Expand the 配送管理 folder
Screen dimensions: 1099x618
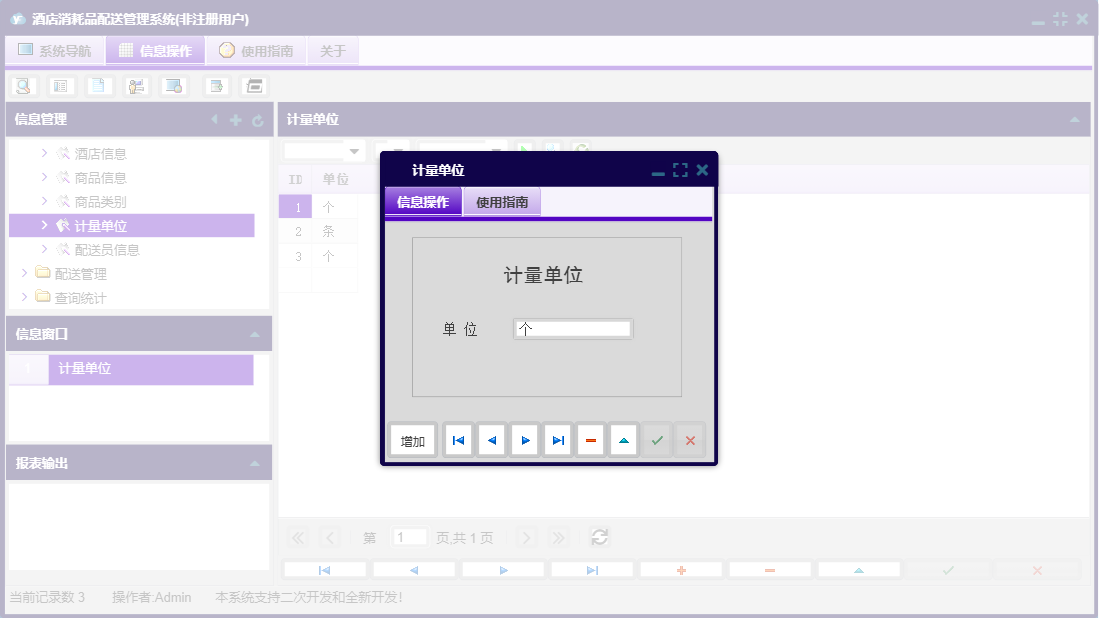pyautogui.click(x=24, y=272)
